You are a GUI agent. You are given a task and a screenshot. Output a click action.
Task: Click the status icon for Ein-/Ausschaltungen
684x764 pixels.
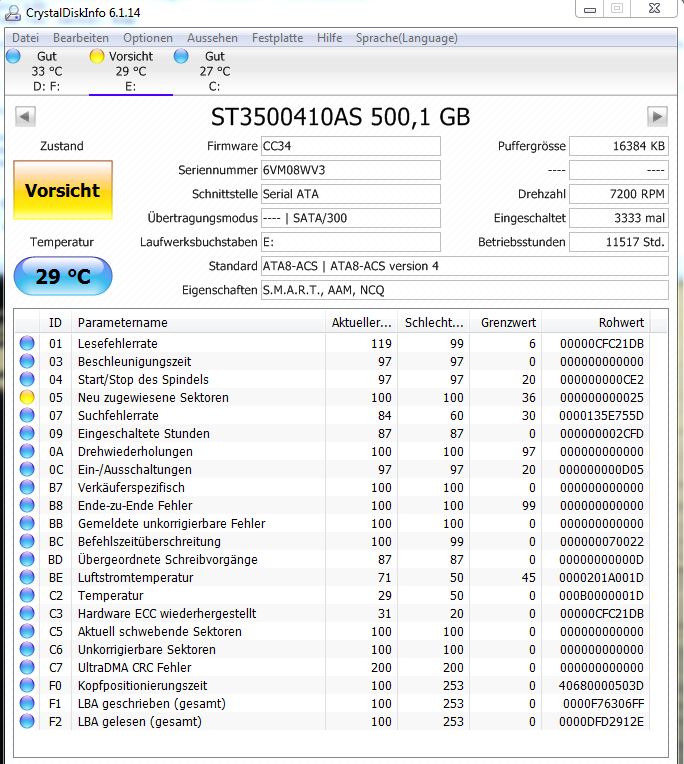pyautogui.click(x=27, y=469)
